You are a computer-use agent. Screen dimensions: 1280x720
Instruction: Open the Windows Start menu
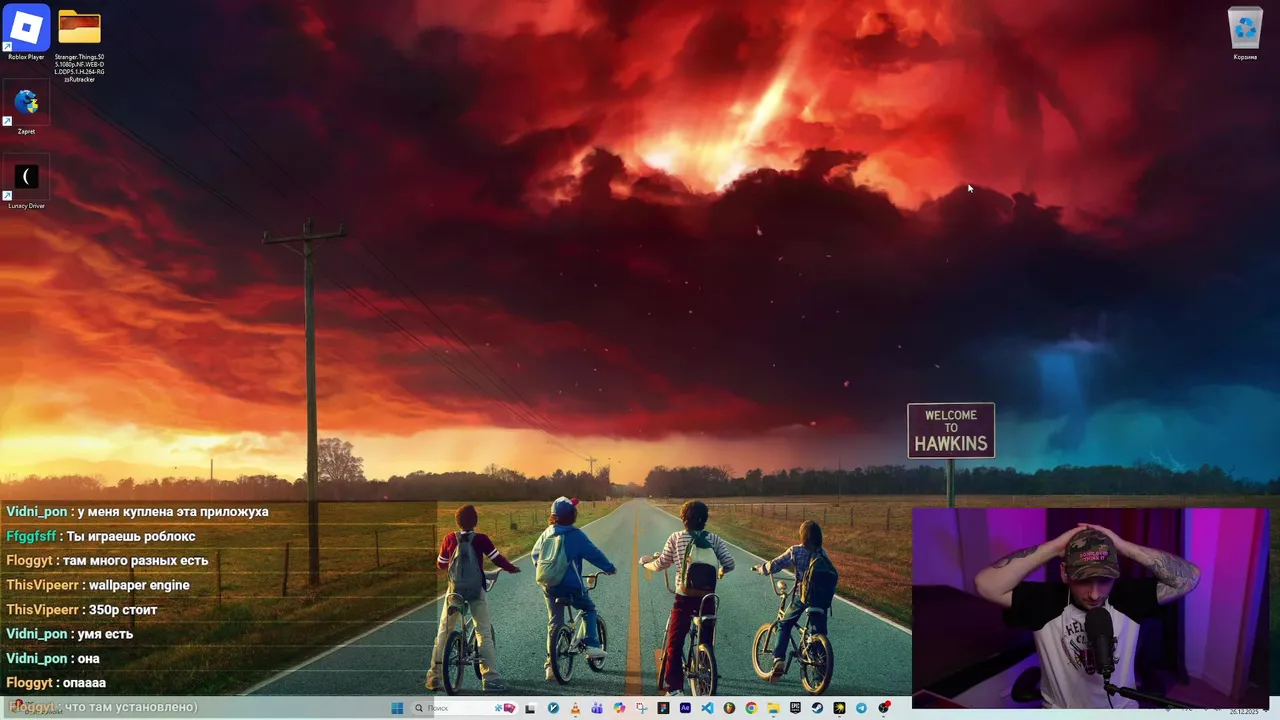pyautogui.click(x=397, y=708)
